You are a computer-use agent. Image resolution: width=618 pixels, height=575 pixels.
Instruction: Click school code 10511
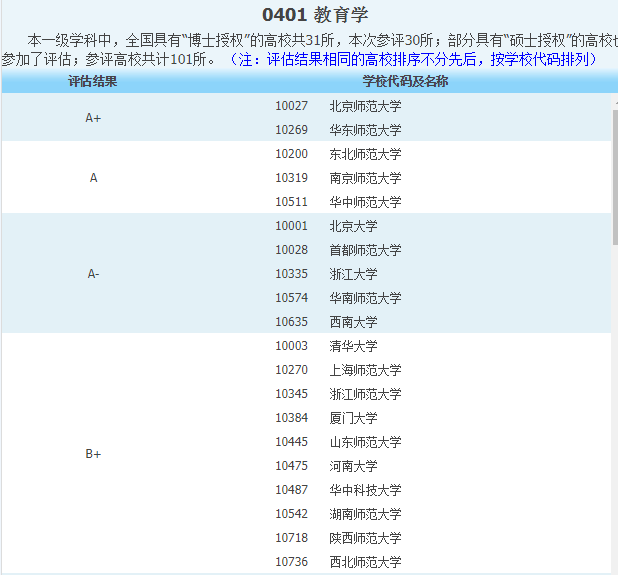pyautogui.click(x=291, y=202)
